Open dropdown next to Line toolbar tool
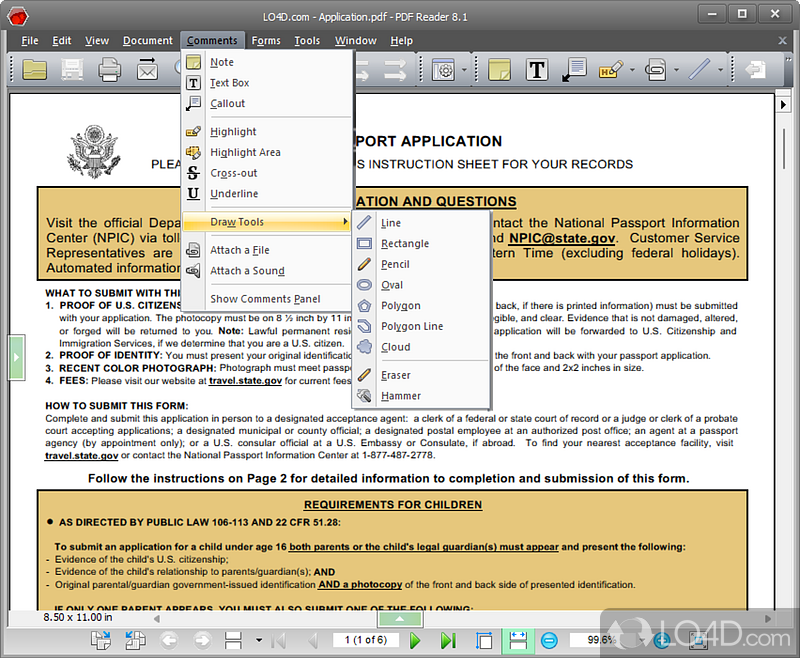800x658 pixels. click(720, 70)
